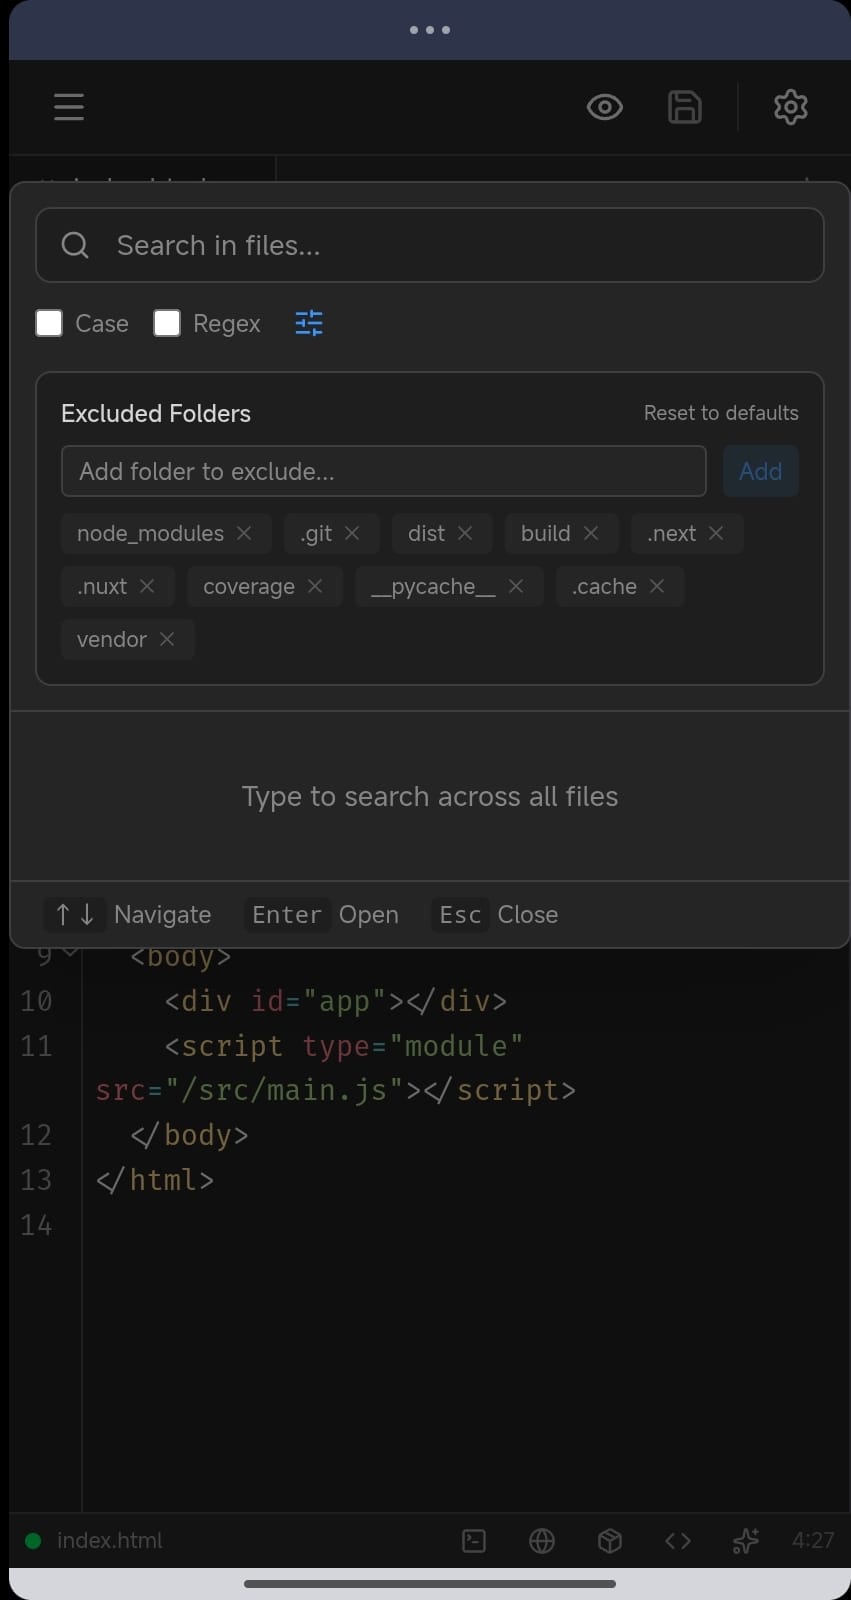
Task: Click the closing </html> tag
Action: click(155, 1180)
